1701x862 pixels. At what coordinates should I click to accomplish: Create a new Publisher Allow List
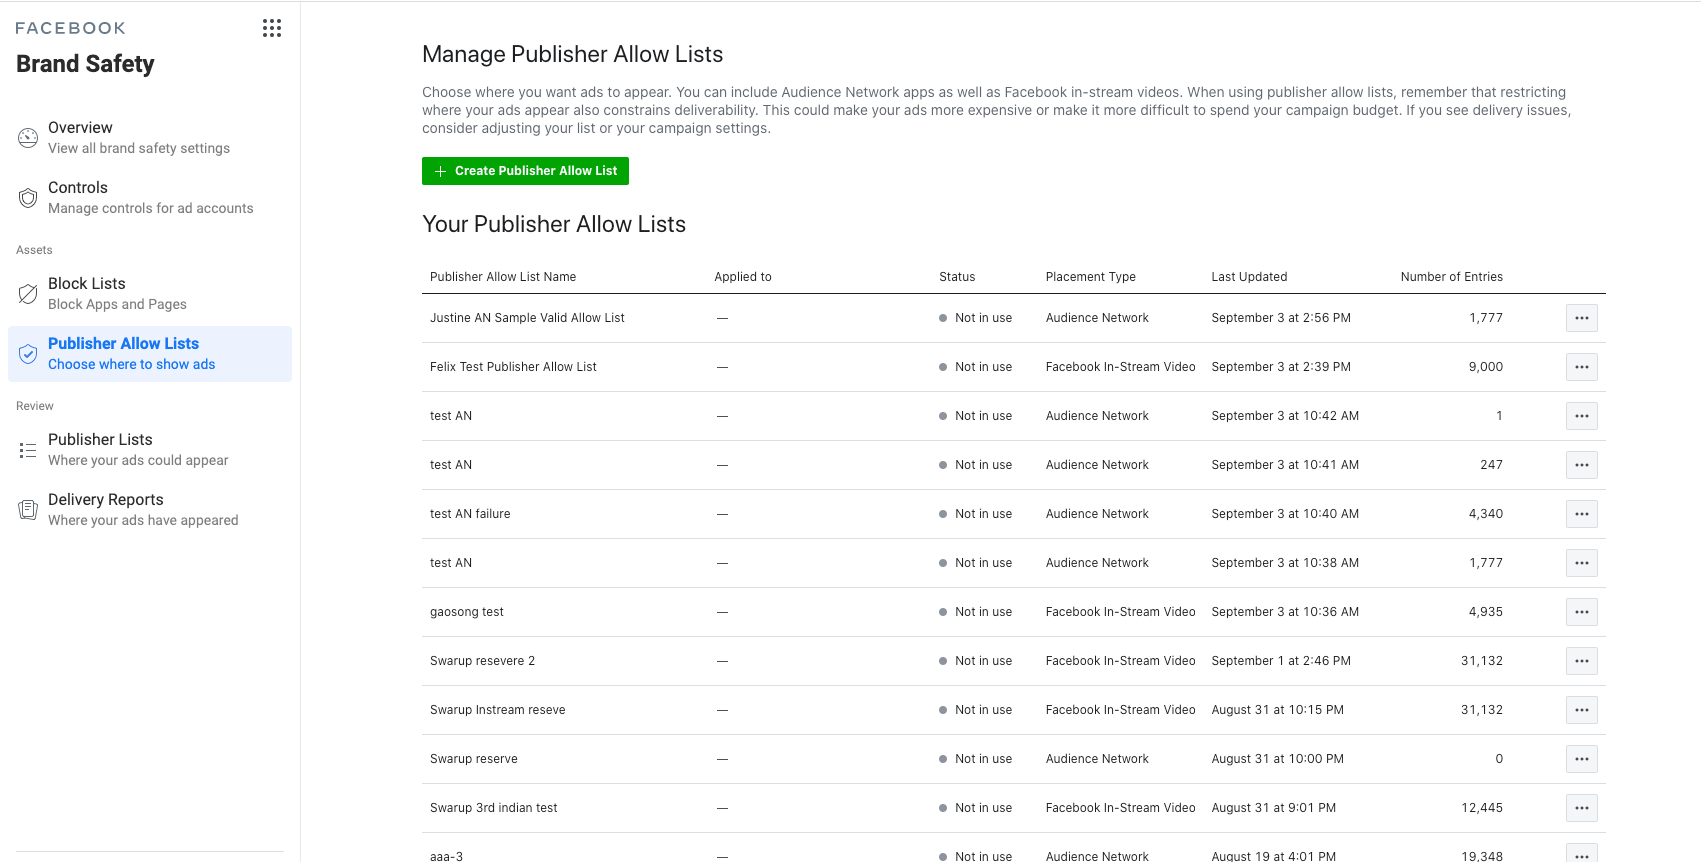(525, 171)
